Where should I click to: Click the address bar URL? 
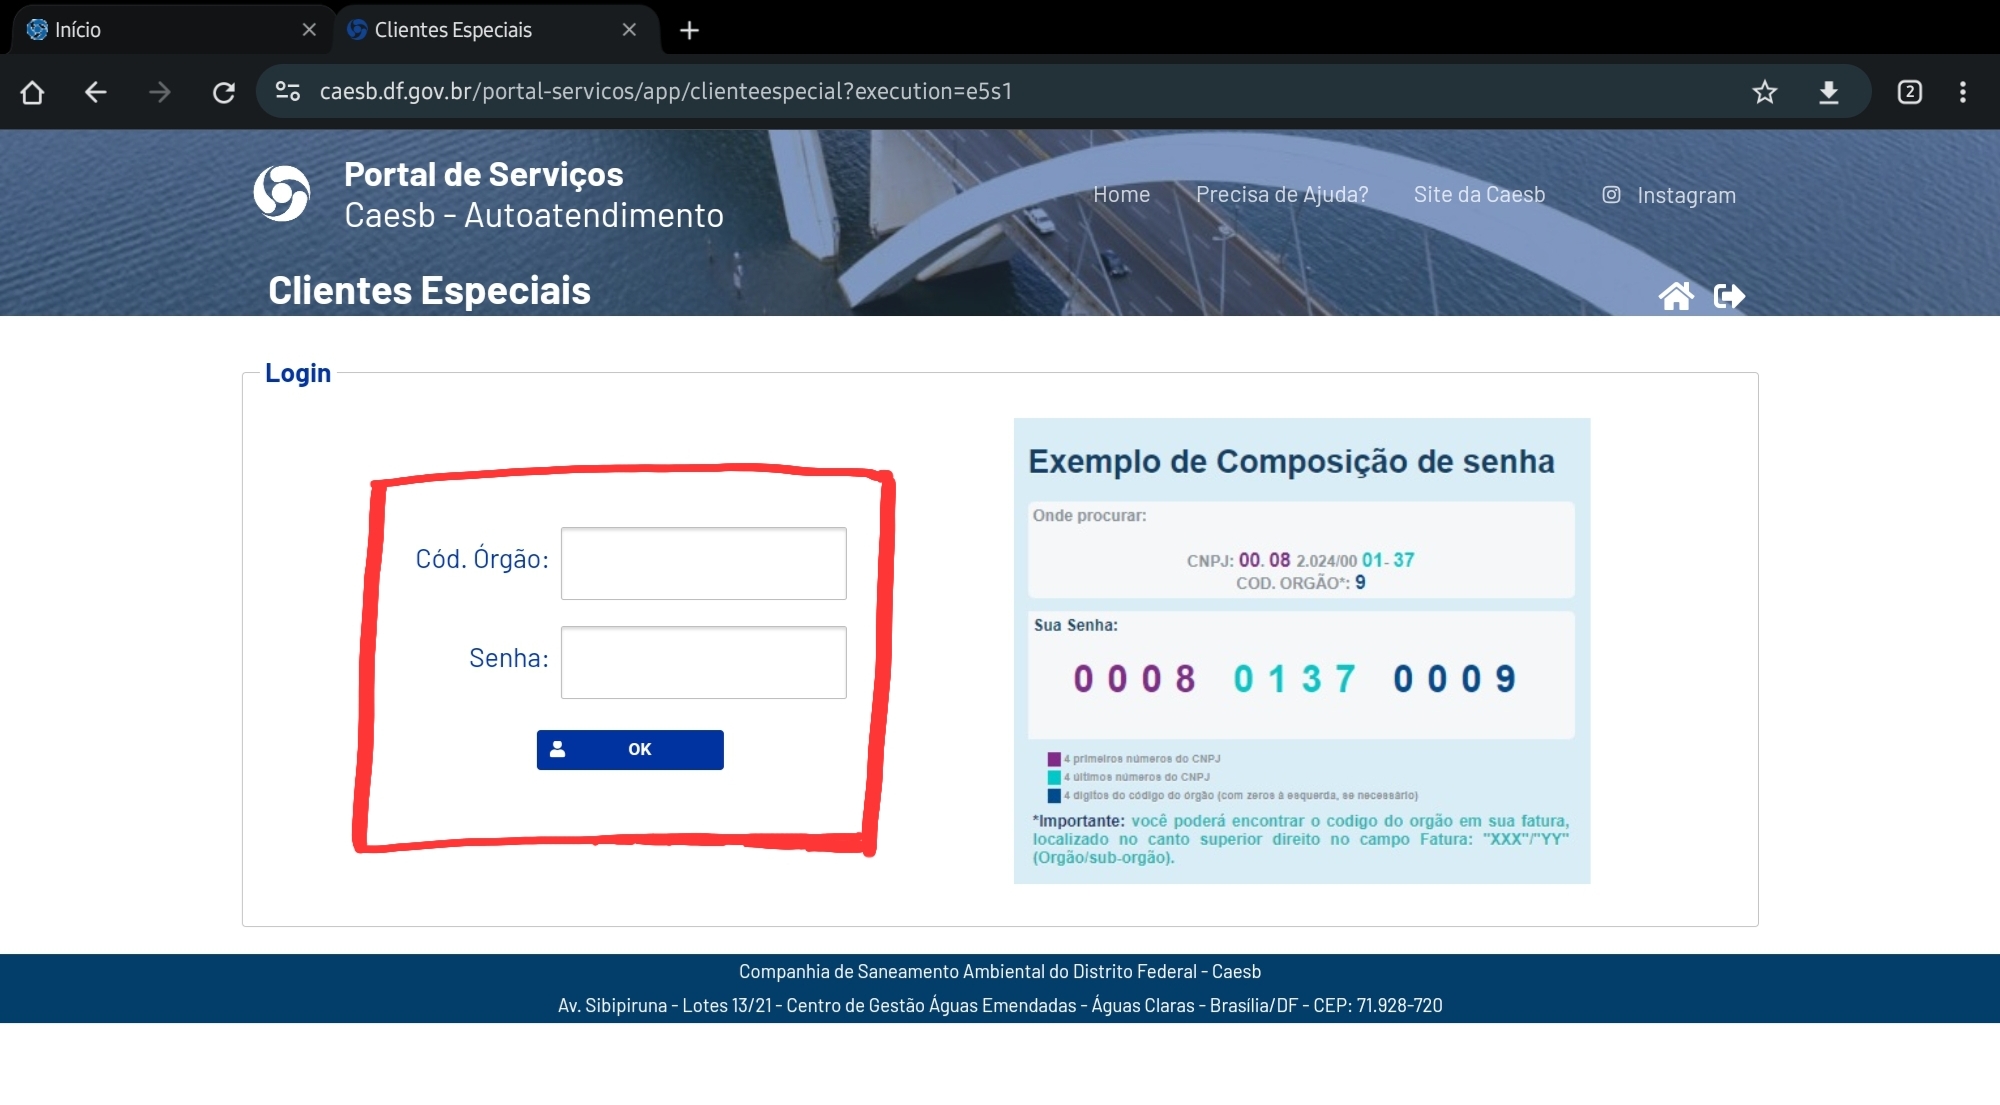click(666, 91)
